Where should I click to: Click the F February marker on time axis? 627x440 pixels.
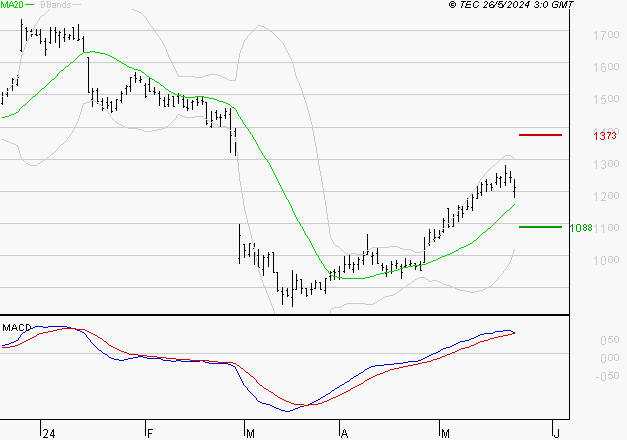tap(150, 434)
